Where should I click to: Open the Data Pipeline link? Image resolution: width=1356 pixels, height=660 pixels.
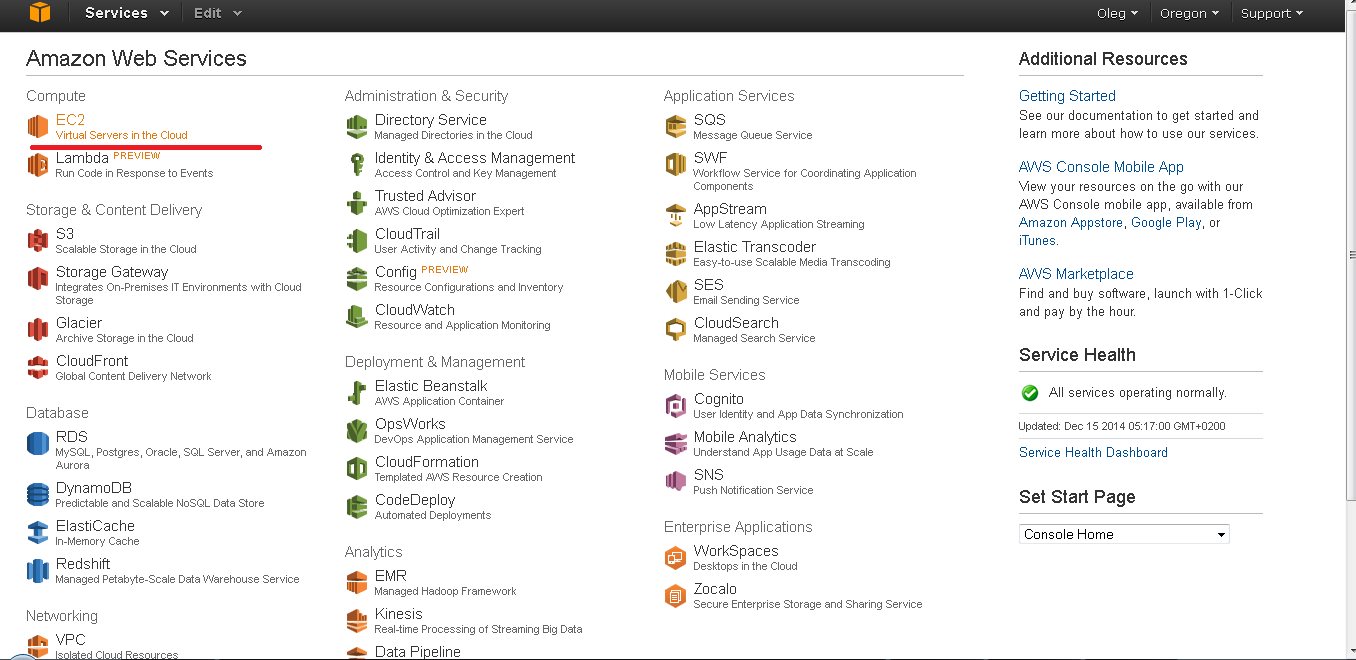pyautogui.click(x=418, y=652)
